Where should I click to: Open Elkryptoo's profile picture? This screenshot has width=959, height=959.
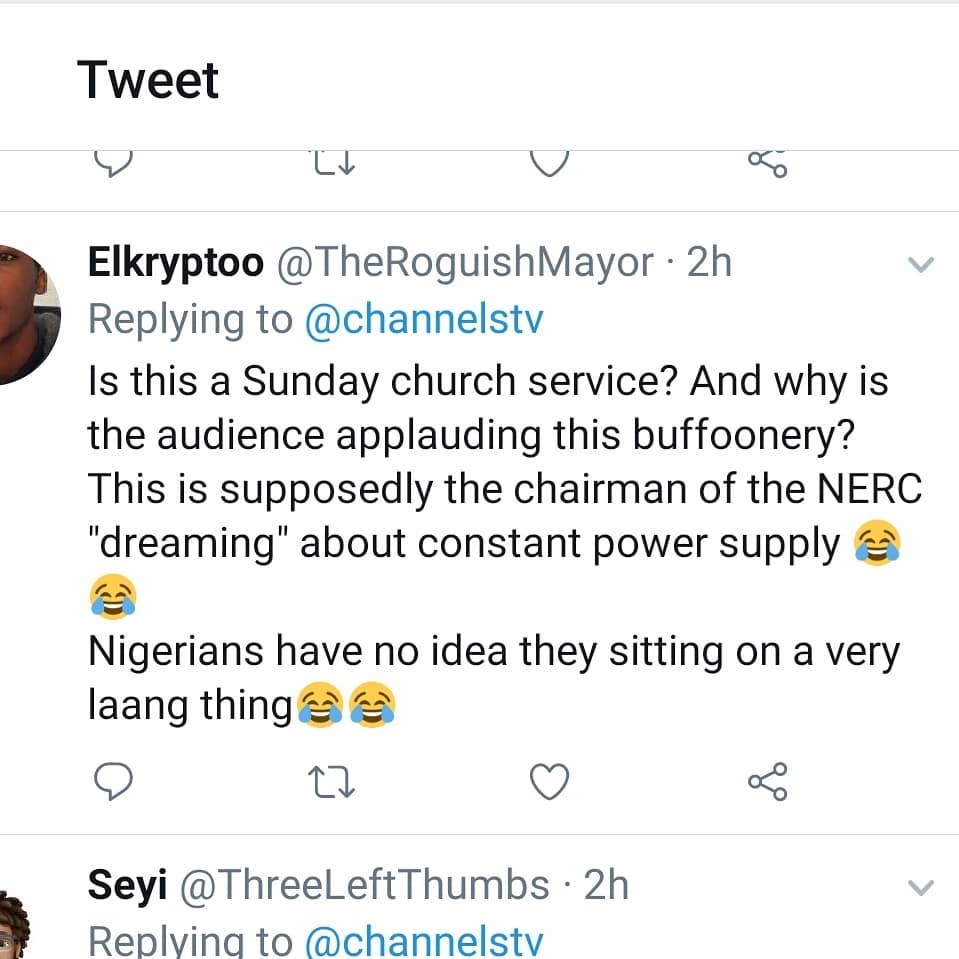(x=26, y=314)
